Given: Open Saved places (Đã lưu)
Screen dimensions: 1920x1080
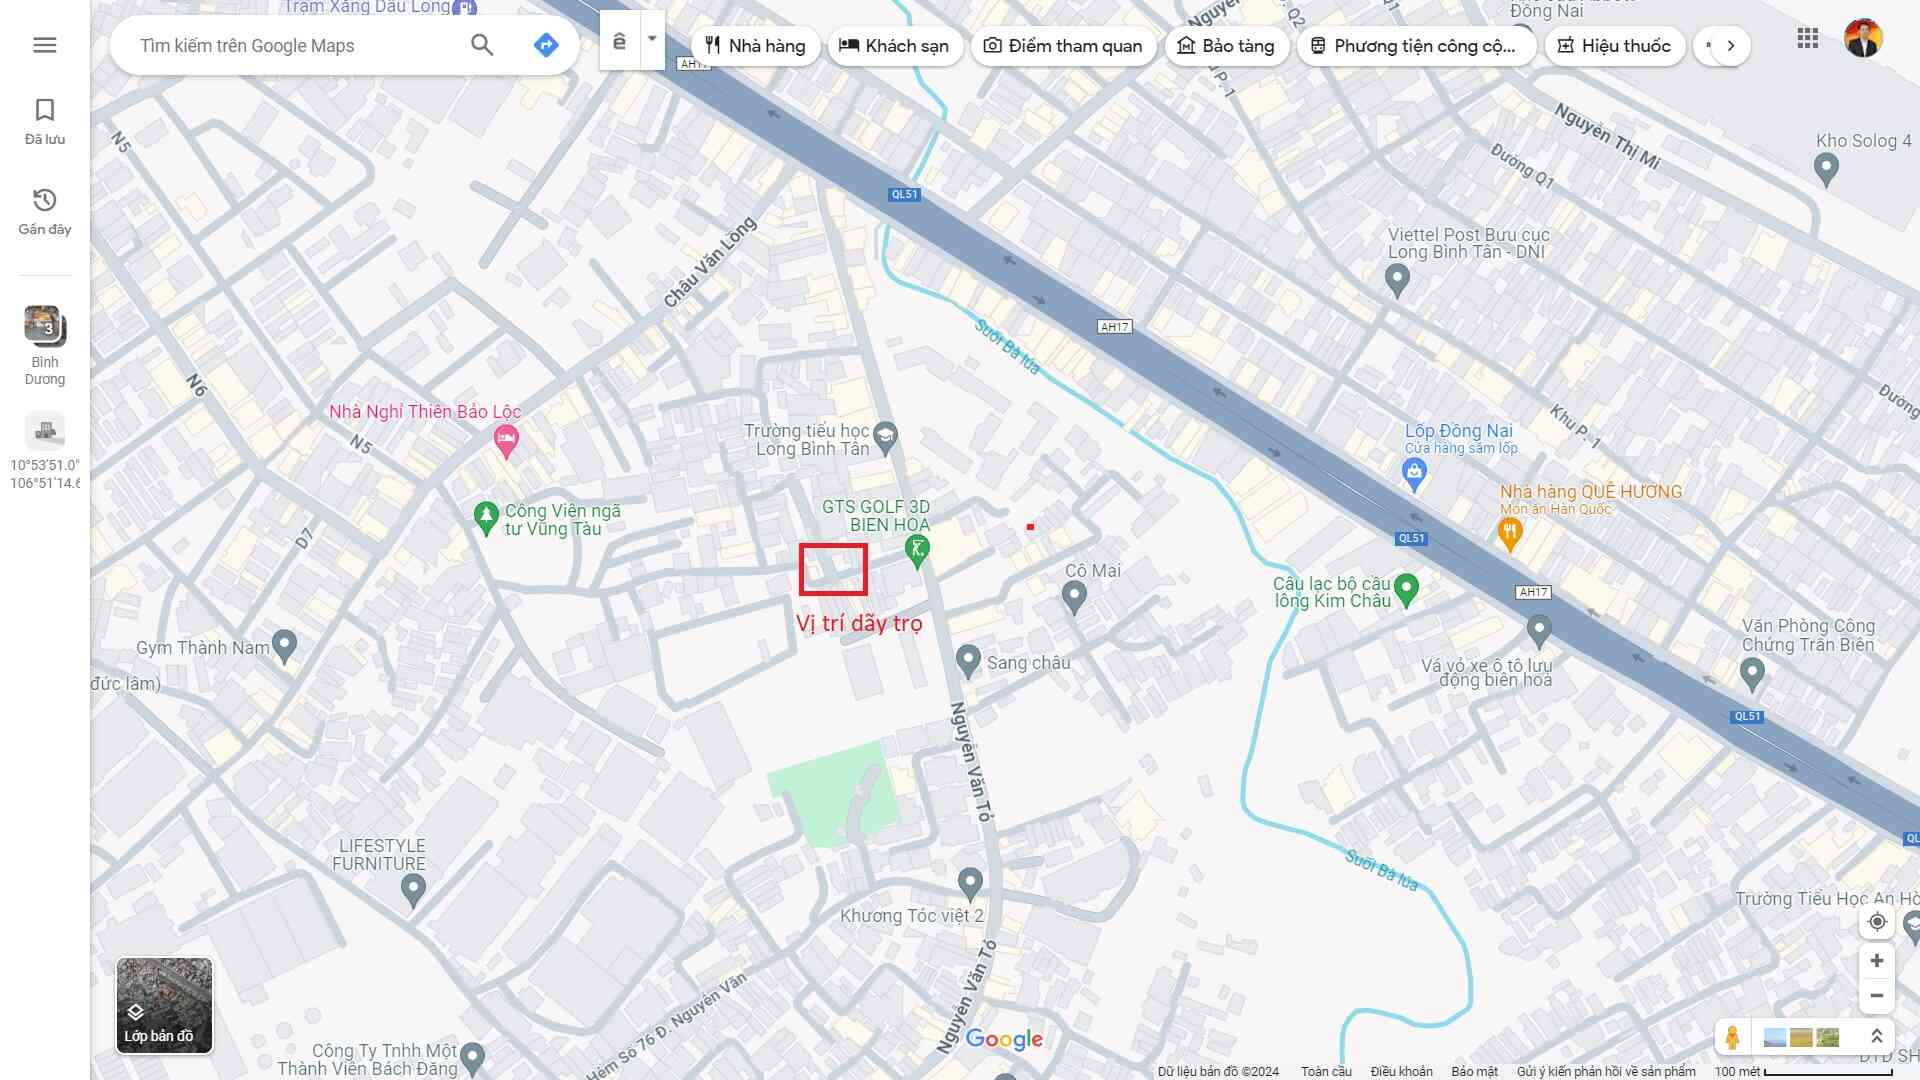Looking at the screenshot, I should point(44,122).
